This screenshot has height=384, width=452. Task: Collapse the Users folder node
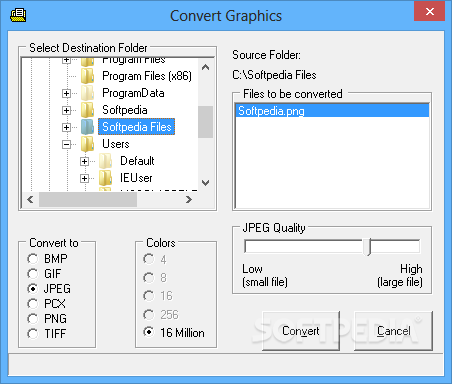66,144
